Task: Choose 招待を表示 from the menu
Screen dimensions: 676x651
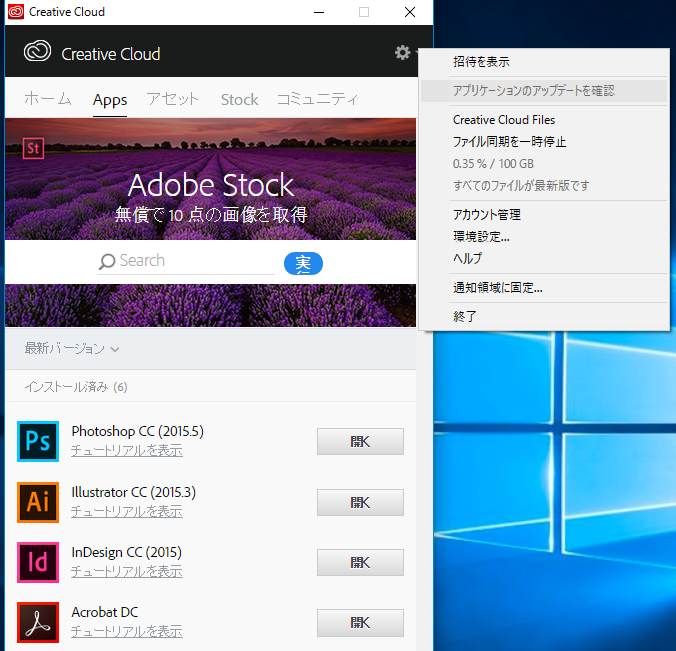Action: (544, 62)
